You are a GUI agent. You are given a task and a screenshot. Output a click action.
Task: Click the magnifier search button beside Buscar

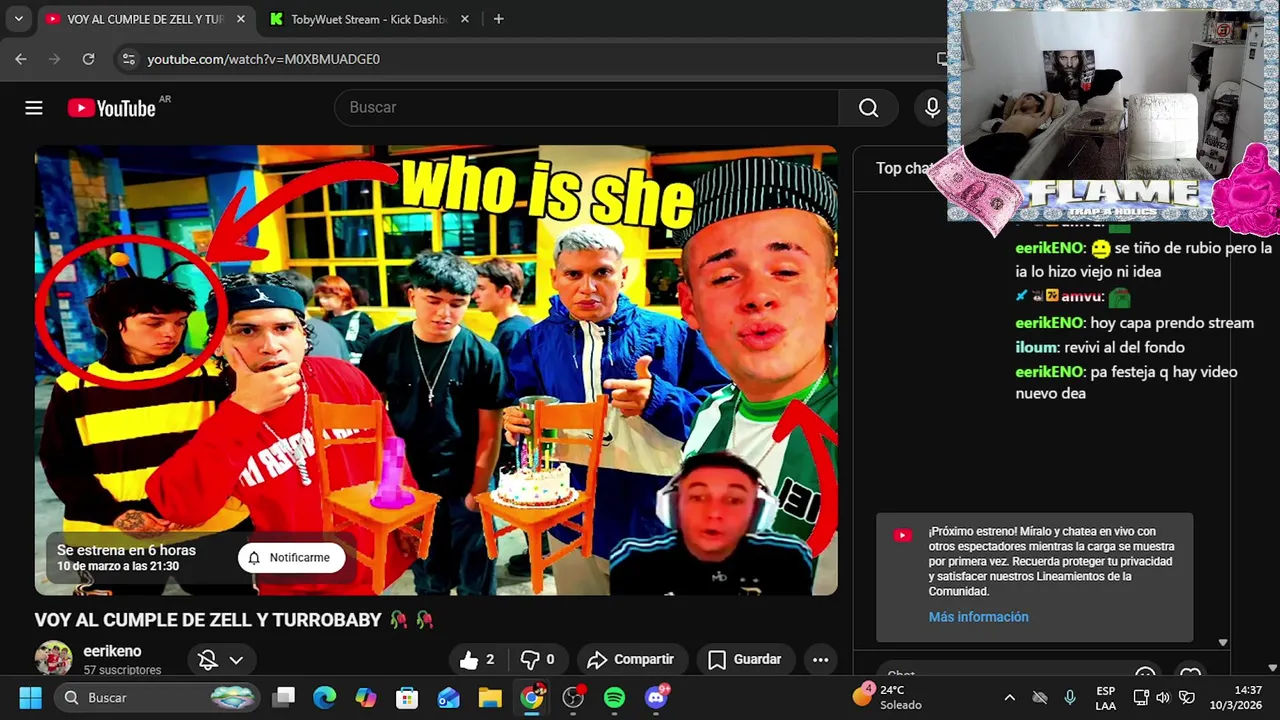[x=869, y=108]
